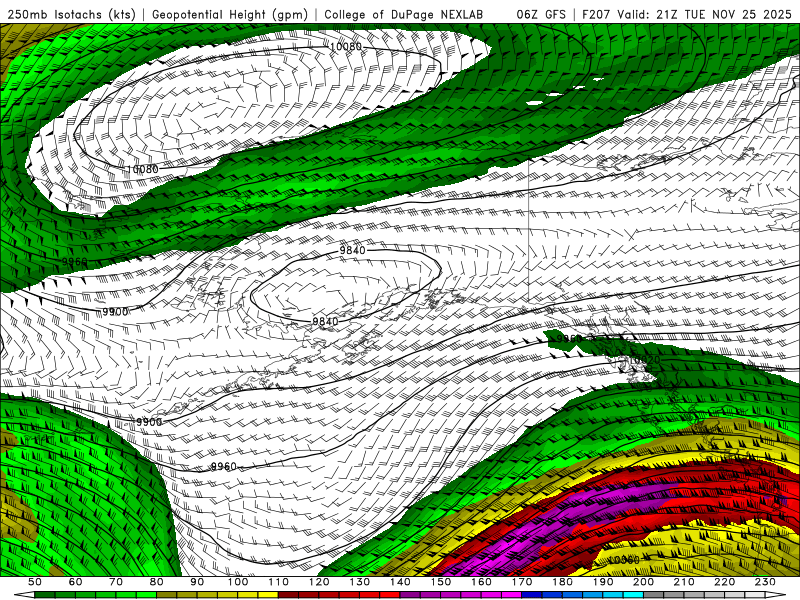The image size is (800, 600).
Task: Click the '250mb Isotachs (kts)' title text
Action: [72, 15]
